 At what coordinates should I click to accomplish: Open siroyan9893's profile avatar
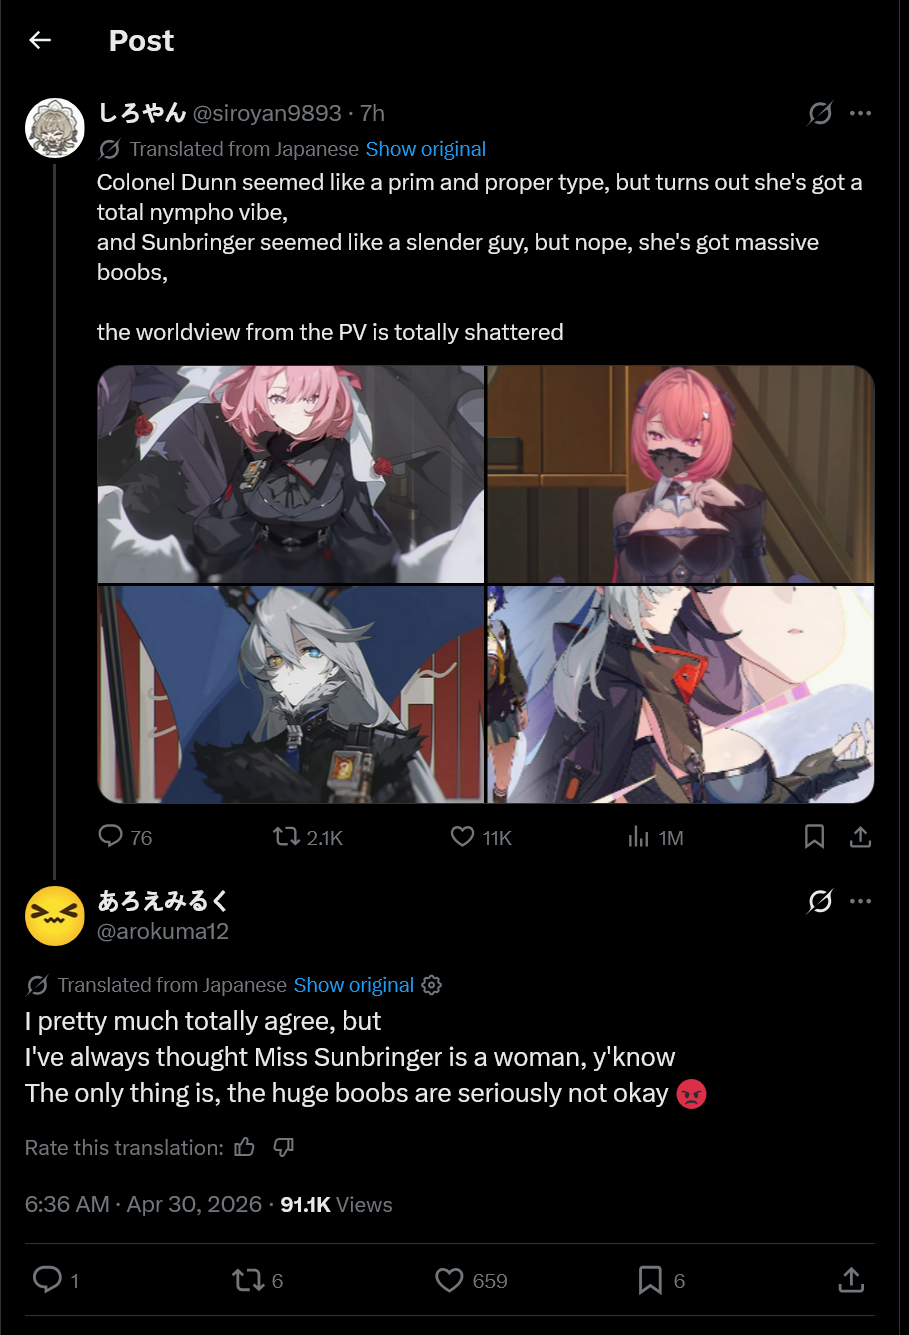click(x=54, y=128)
